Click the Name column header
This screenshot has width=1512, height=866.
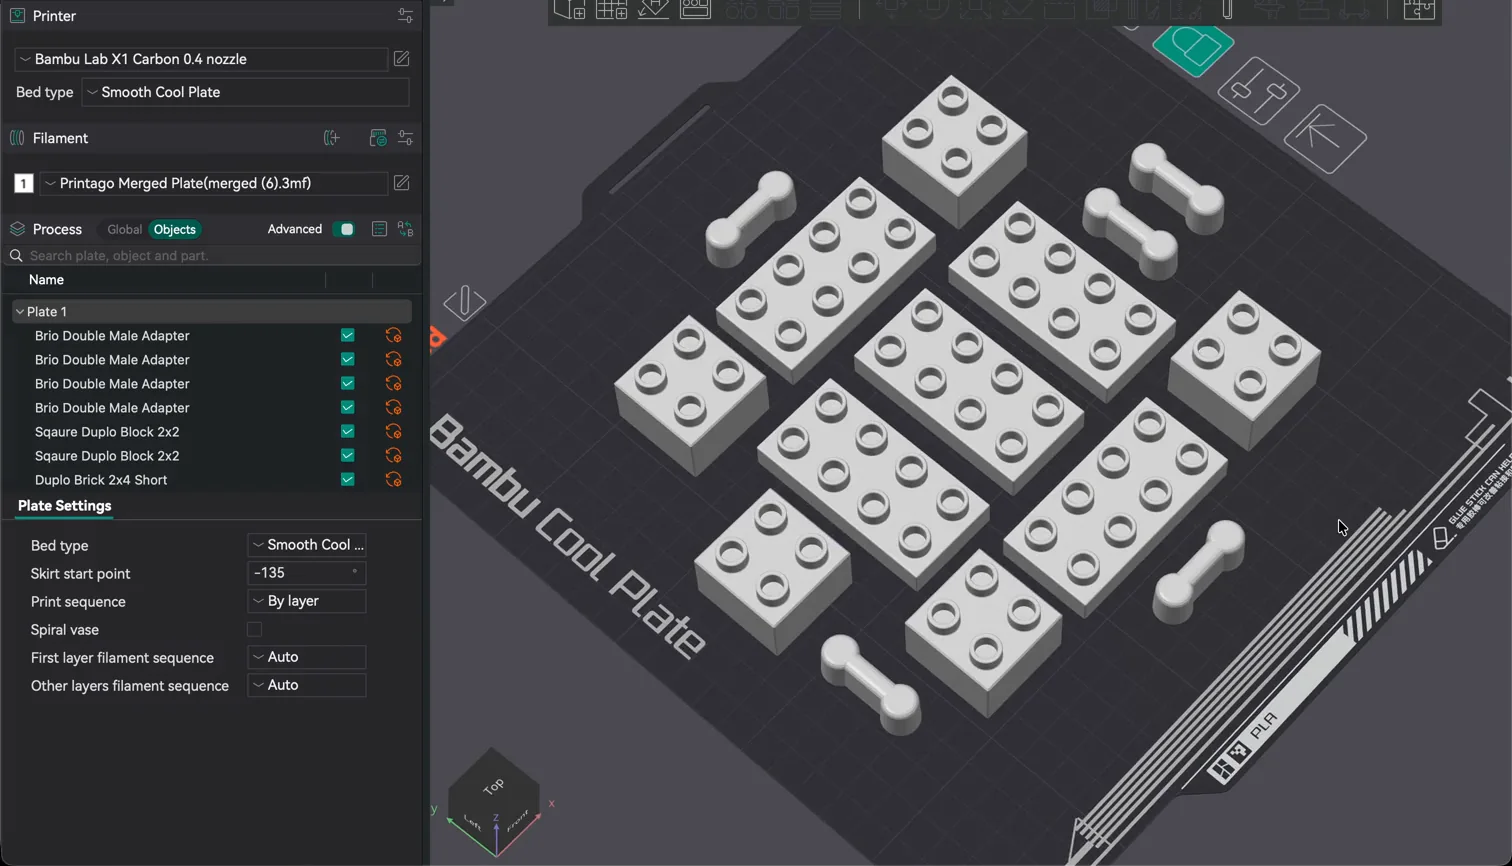pyautogui.click(x=46, y=280)
